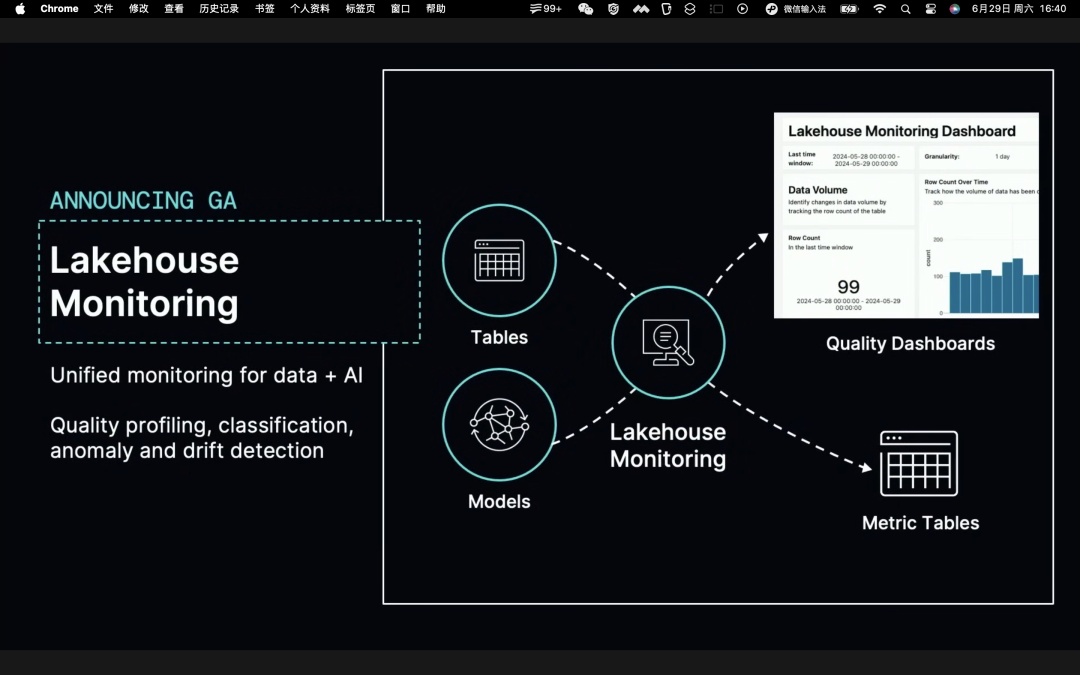Click the 'Quality Dashboards' caption
This screenshot has height=675, width=1080.
[x=911, y=343]
